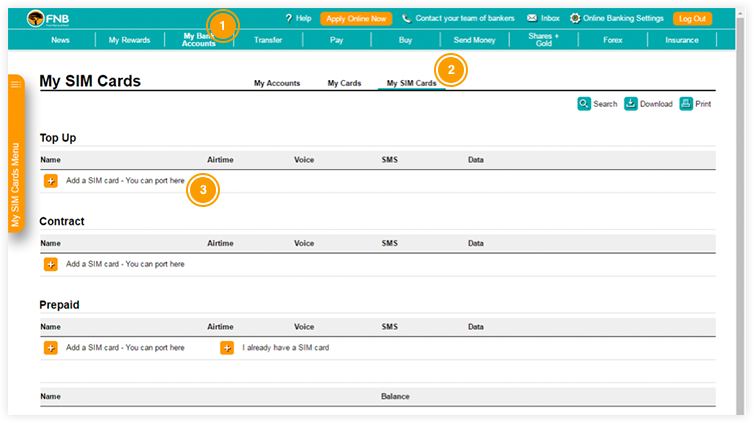The height and width of the screenshot is (423, 754).
Task: Click the Search magnifier icon
Action: pyautogui.click(x=584, y=103)
